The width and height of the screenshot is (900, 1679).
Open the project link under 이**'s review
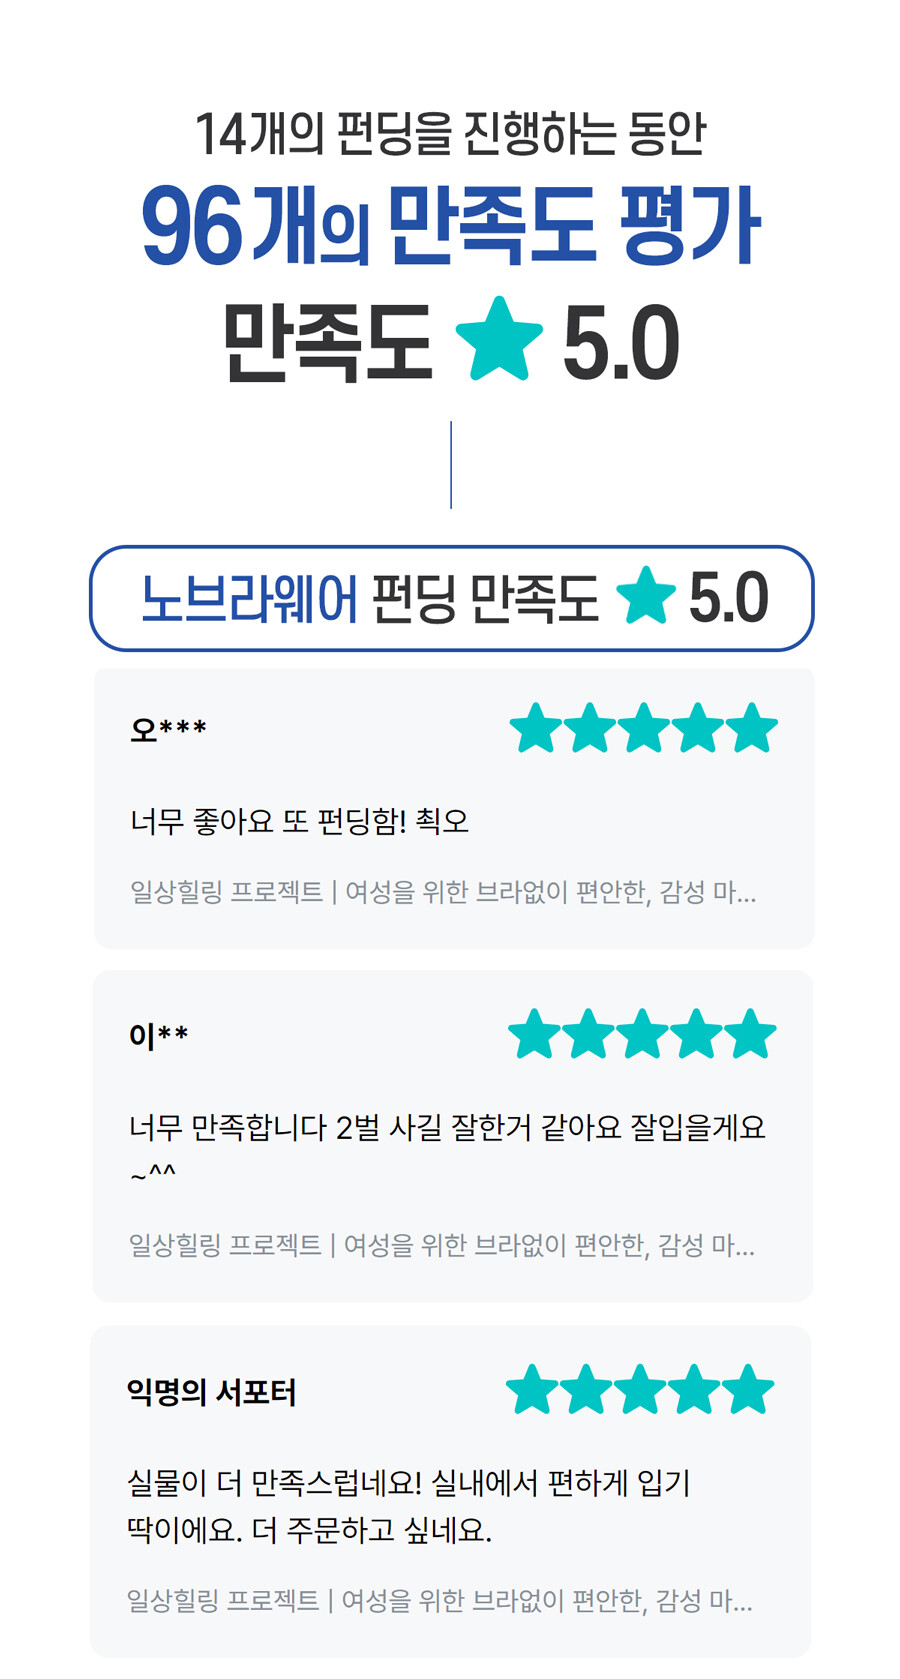coord(441,1246)
